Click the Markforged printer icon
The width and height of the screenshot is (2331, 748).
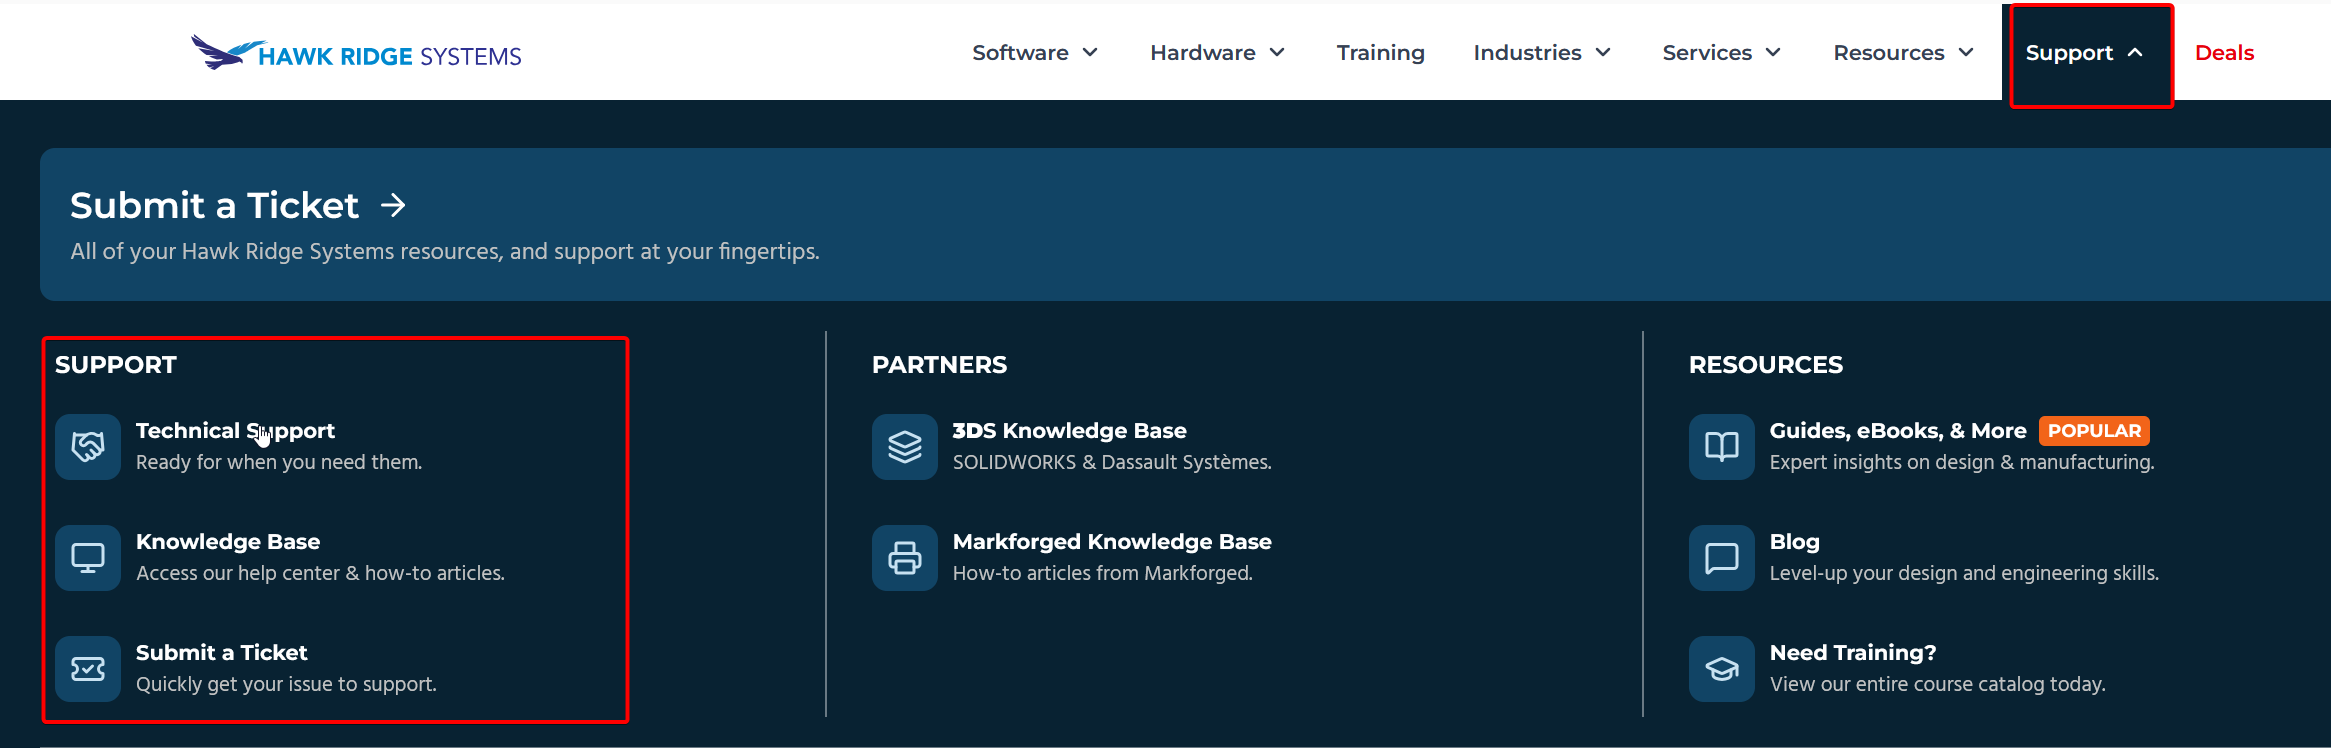click(905, 558)
